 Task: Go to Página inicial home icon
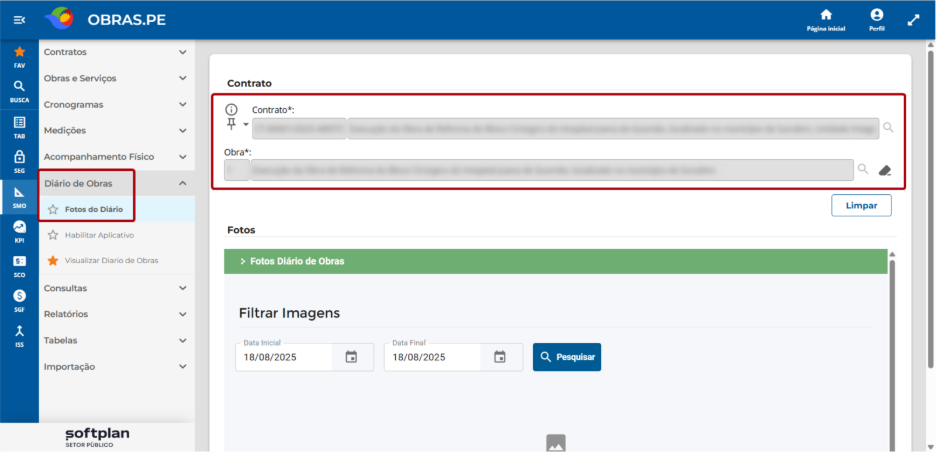pos(826,20)
